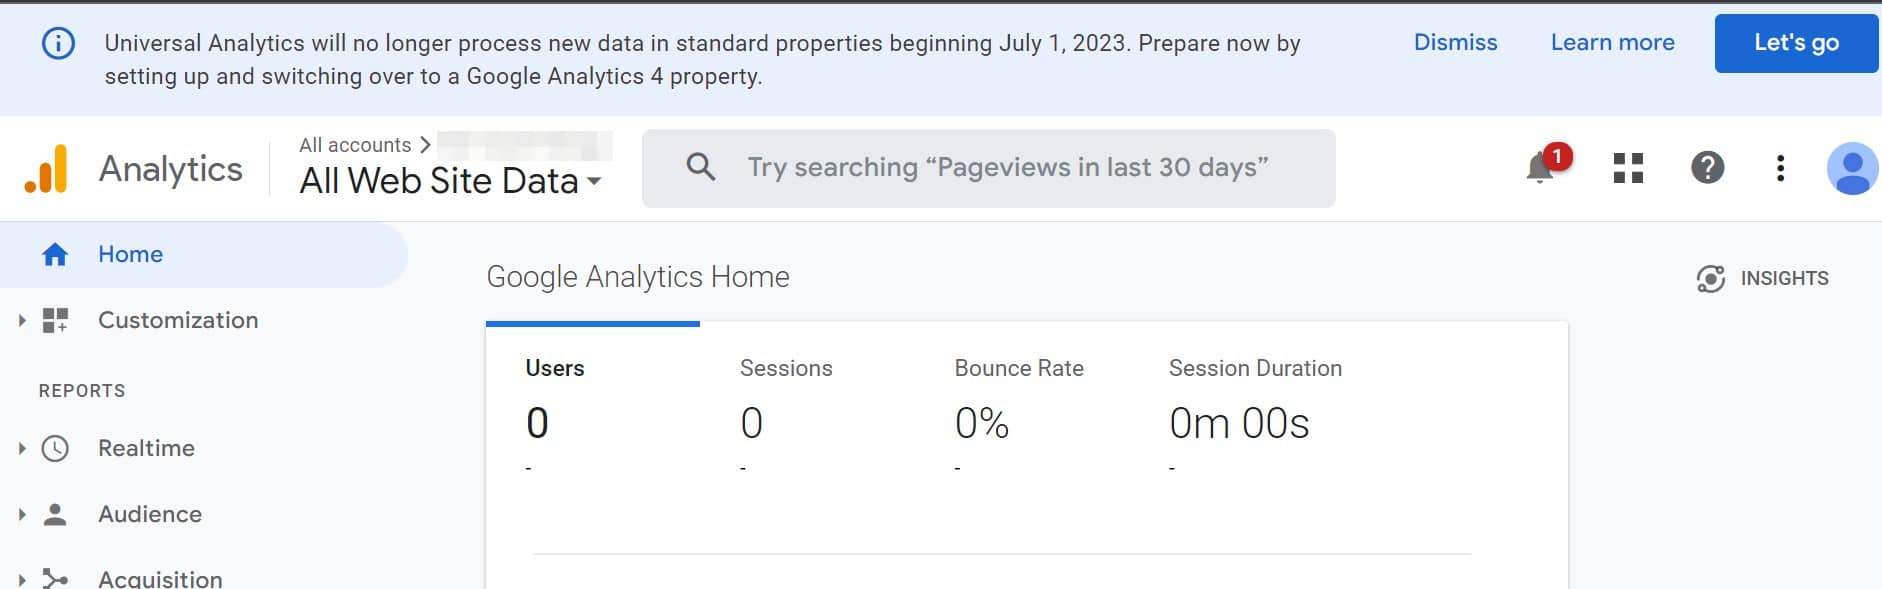
Task: Open the Insights panel icon
Action: (1710, 279)
